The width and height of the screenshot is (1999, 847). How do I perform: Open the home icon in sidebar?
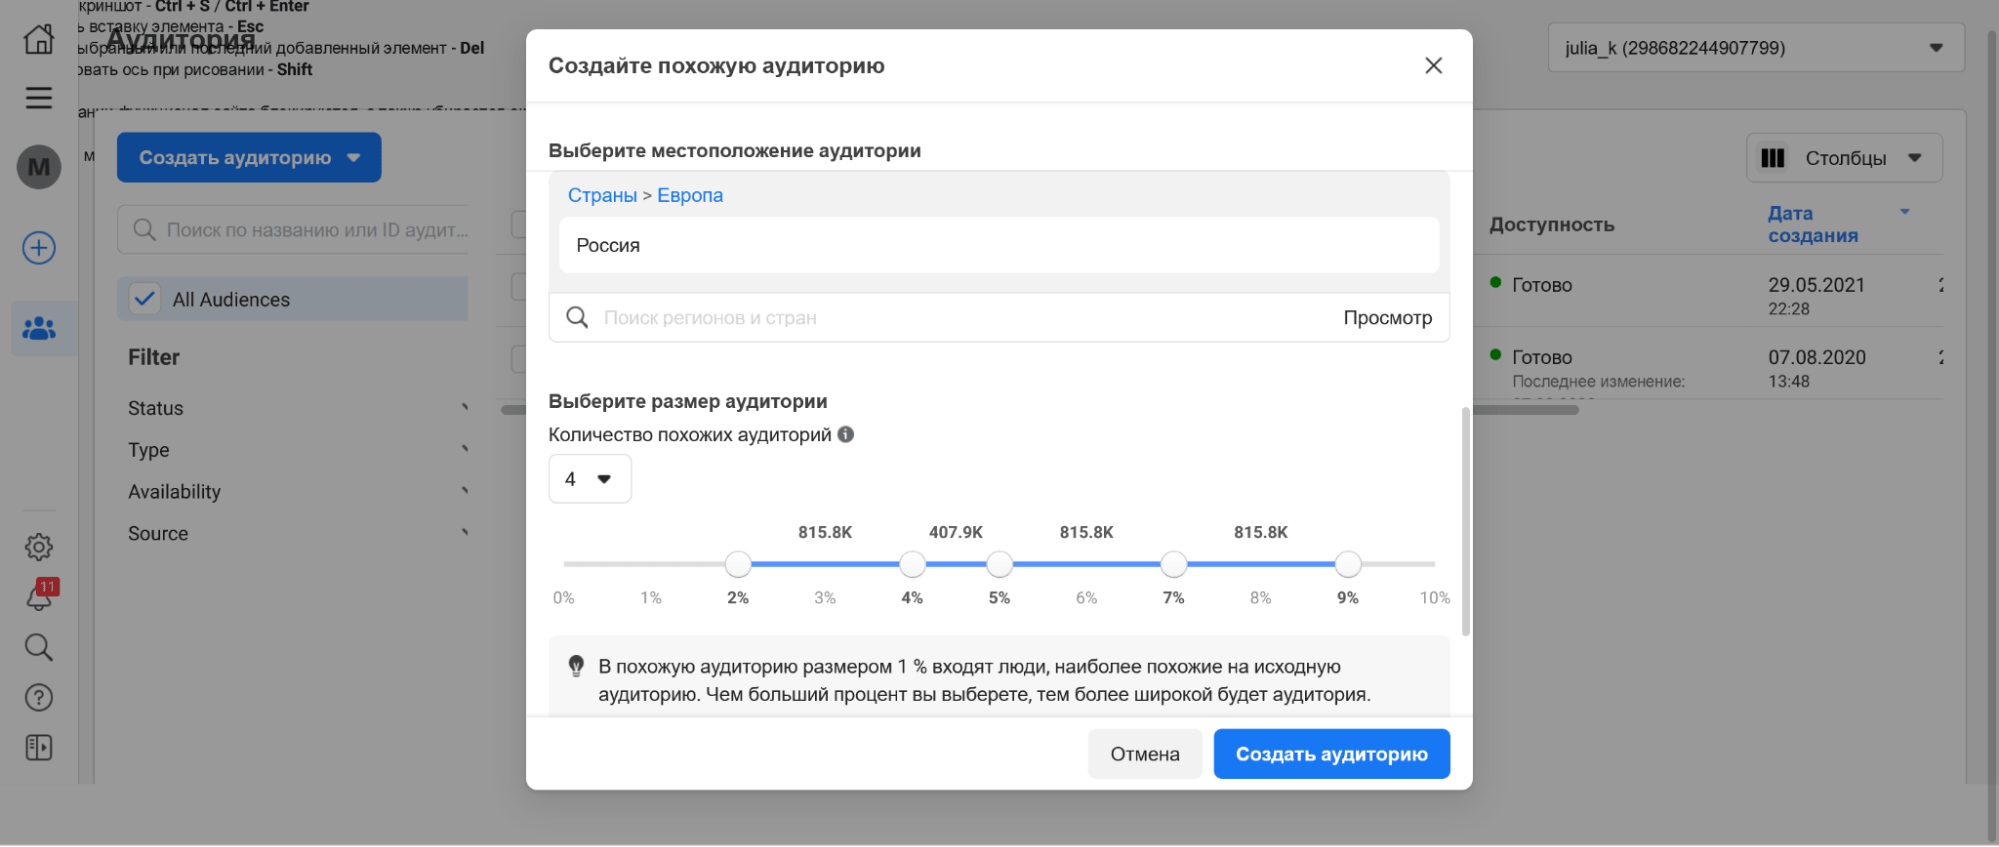(x=39, y=39)
